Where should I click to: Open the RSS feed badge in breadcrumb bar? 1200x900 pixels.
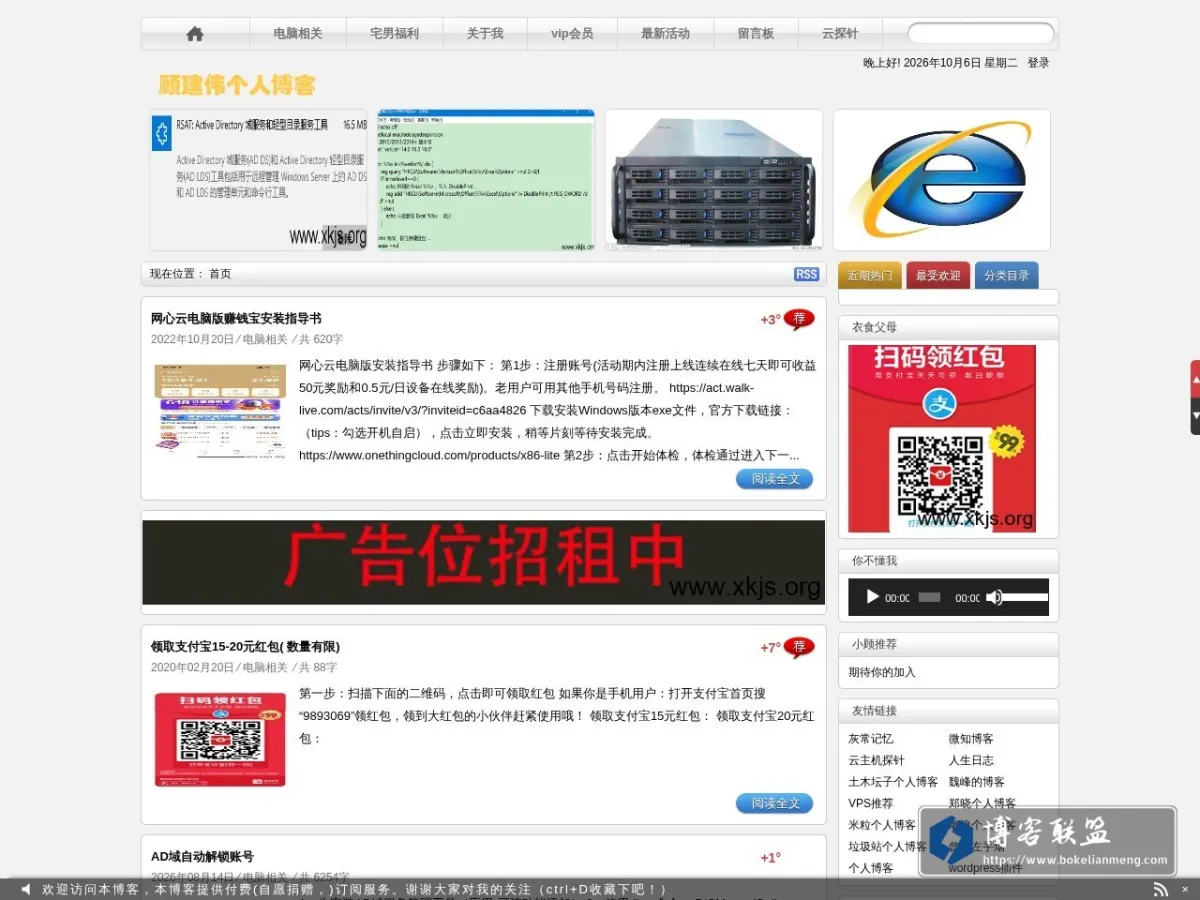point(806,274)
